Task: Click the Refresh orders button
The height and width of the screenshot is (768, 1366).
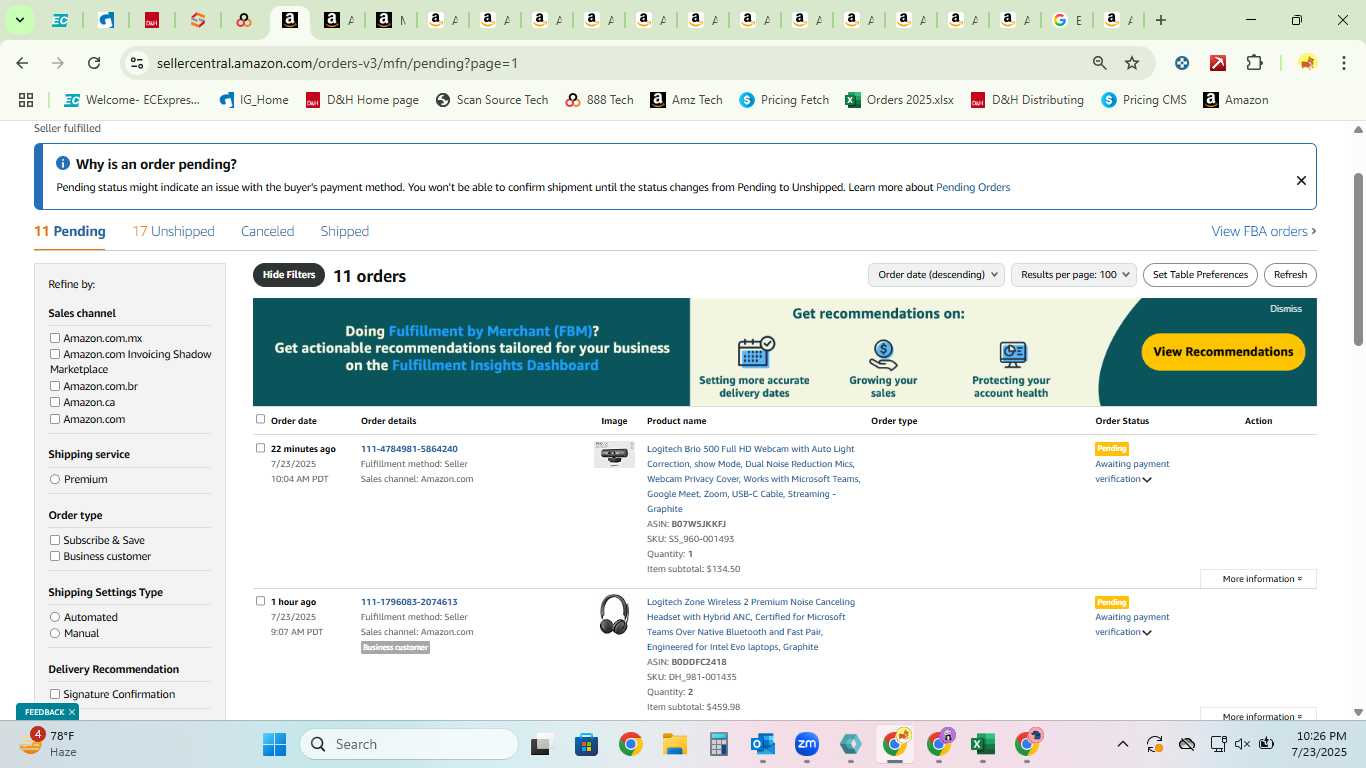Action: tap(1290, 275)
